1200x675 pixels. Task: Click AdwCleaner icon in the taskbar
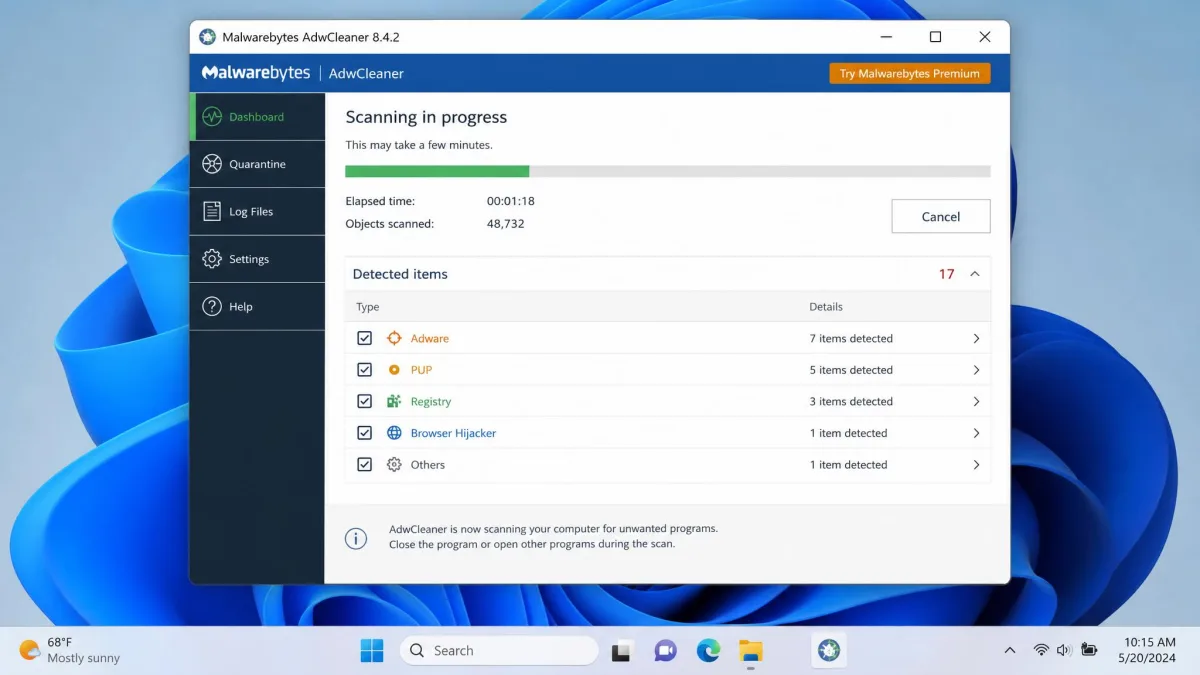click(x=828, y=651)
